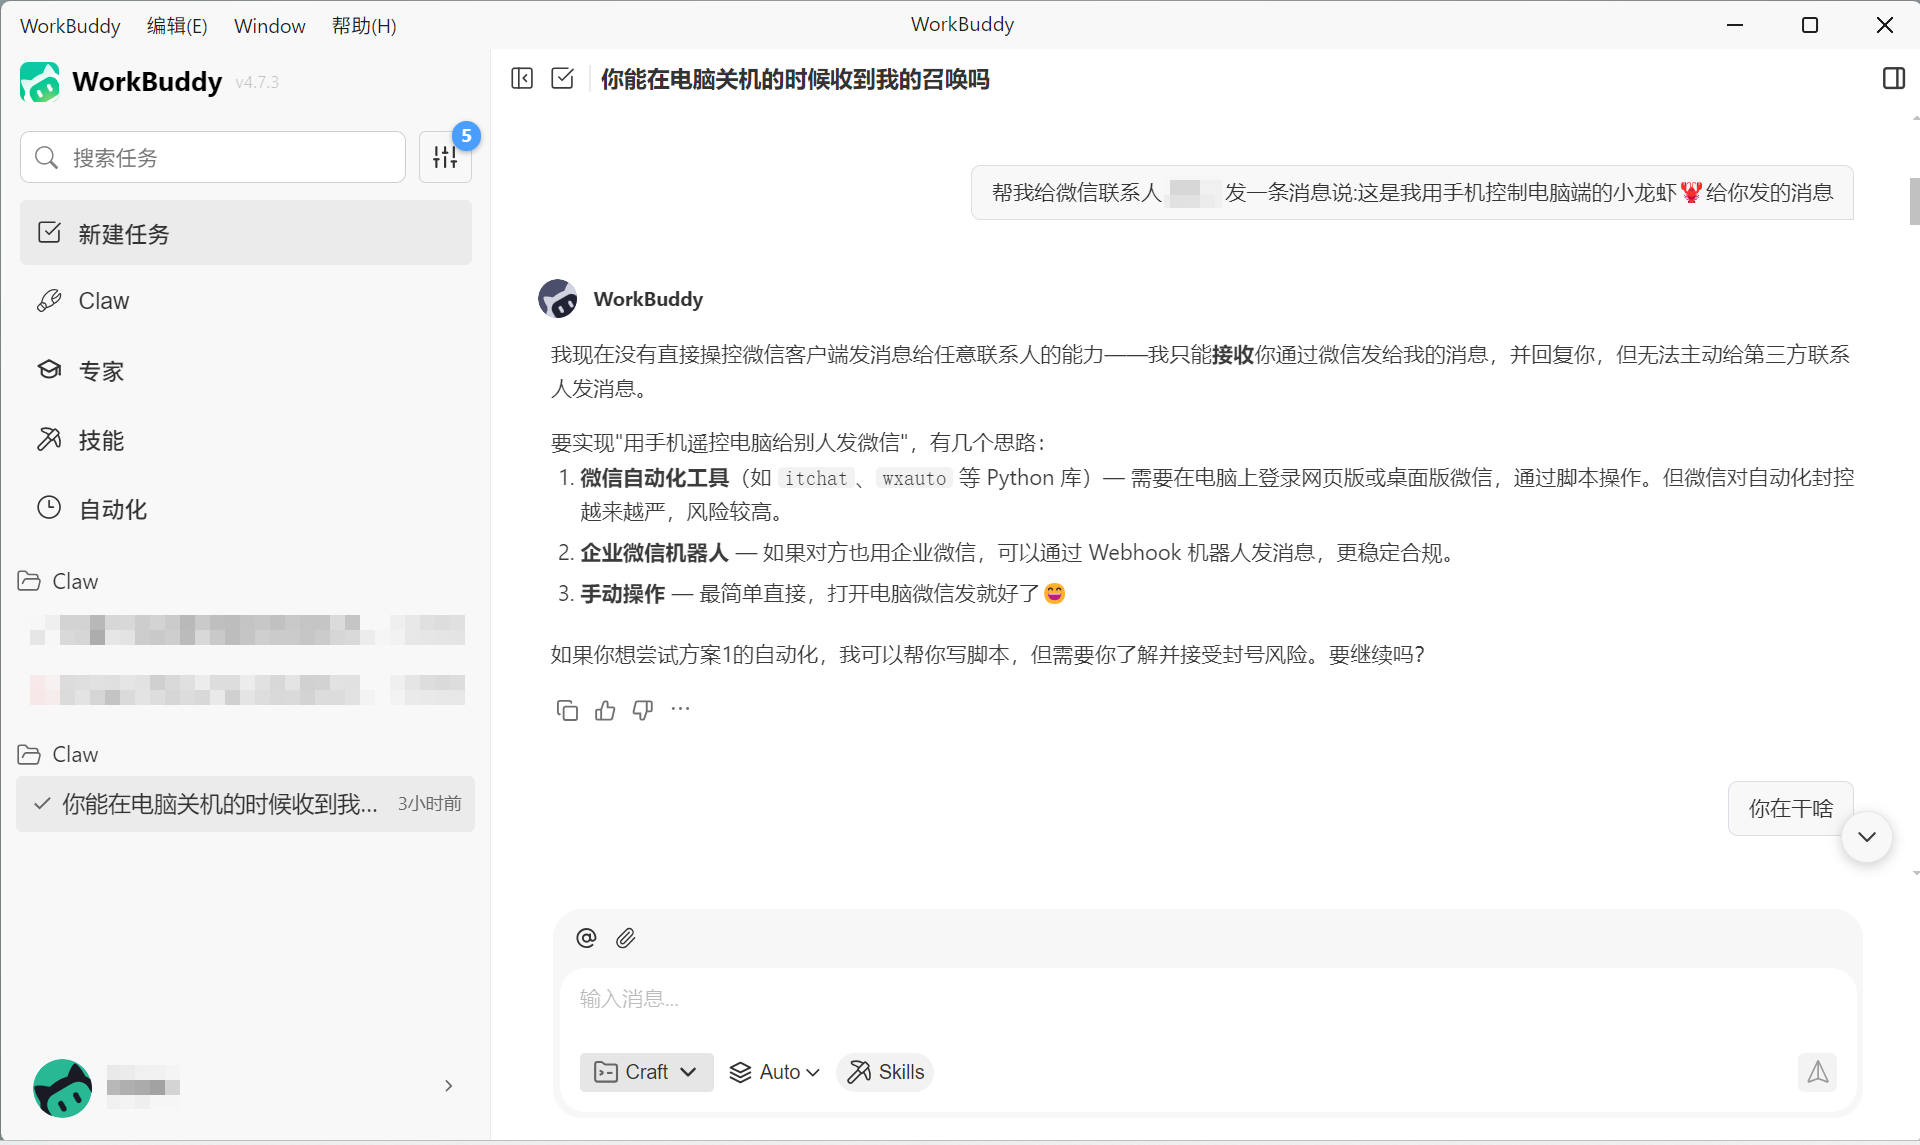The height and width of the screenshot is (1145, 1920).
Task: Click the @ mention icon in composer
Action: click(x=586, y=938)
